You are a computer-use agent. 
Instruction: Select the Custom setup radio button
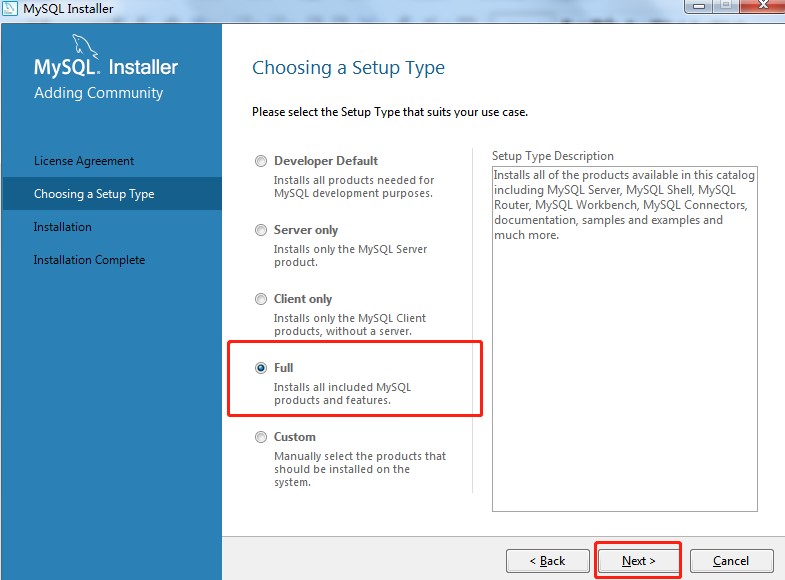tap(261, 437)
